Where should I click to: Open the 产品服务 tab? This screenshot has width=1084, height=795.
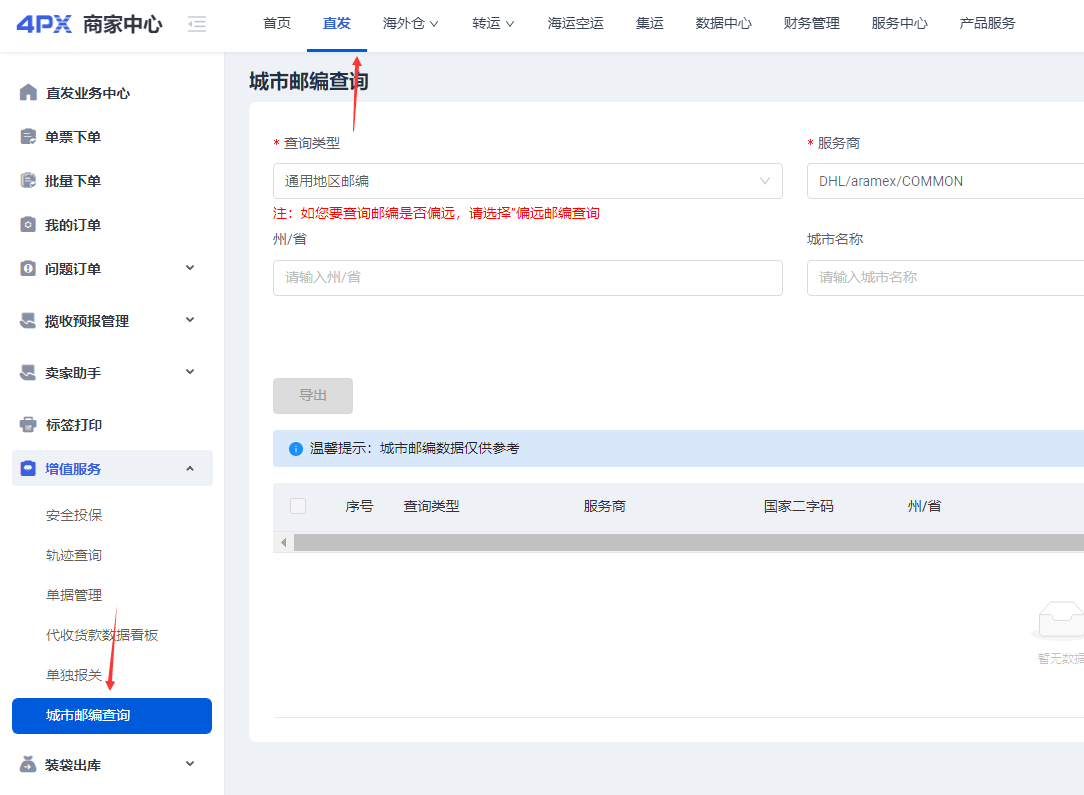tap(987, 24)
